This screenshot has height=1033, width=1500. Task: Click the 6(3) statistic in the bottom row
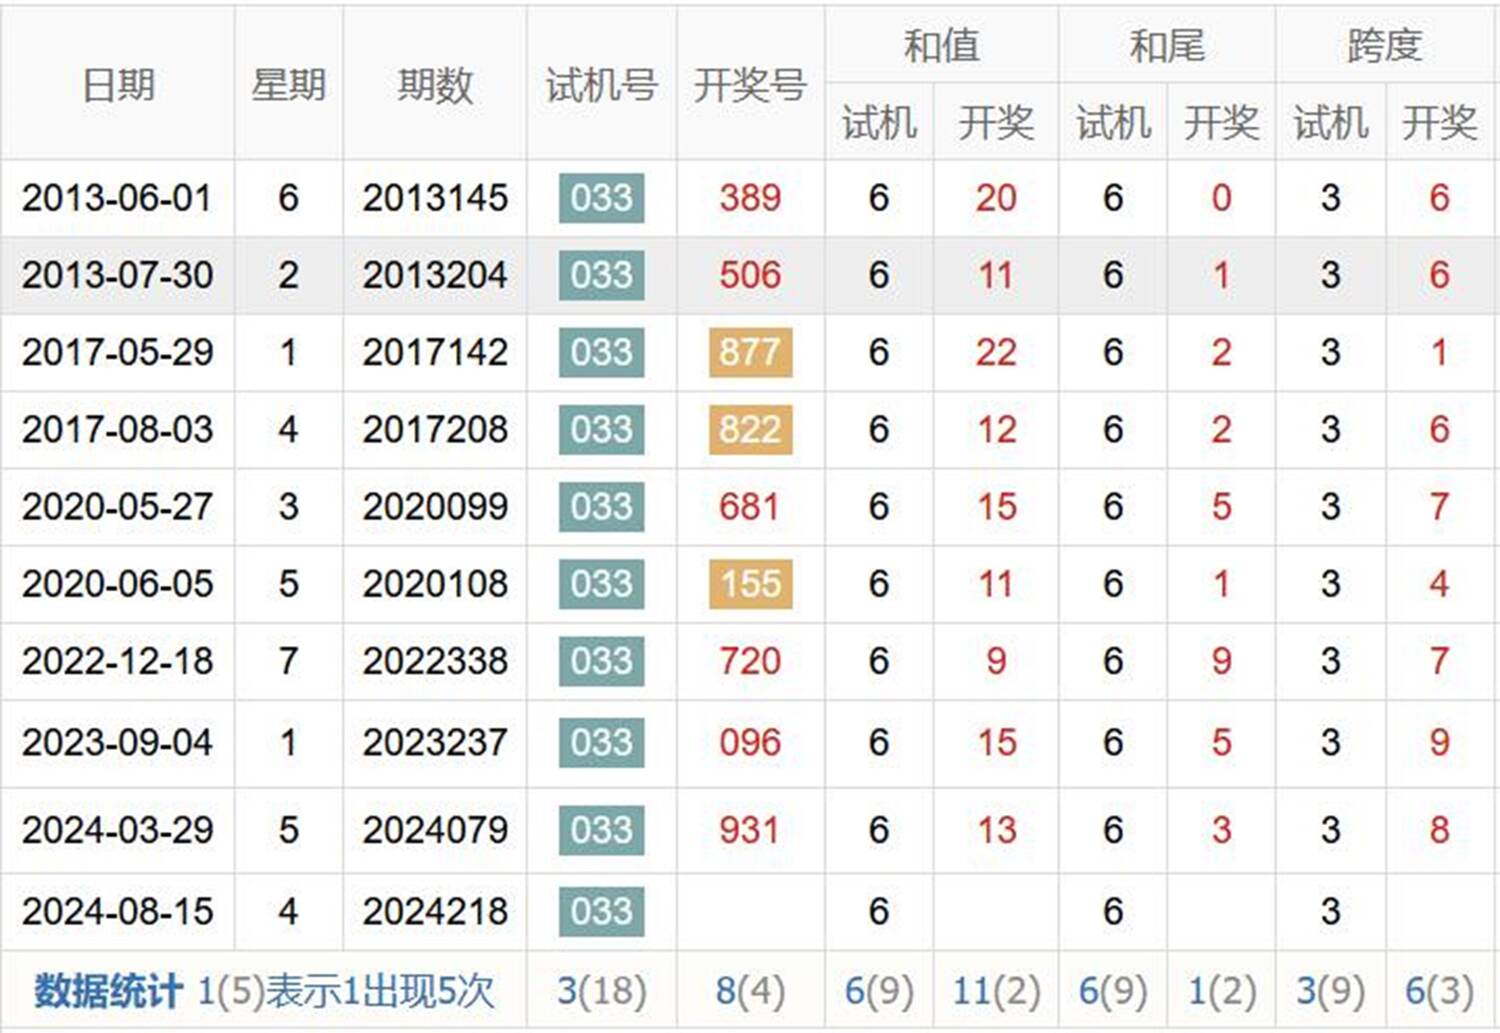(x=1439, y=991)
